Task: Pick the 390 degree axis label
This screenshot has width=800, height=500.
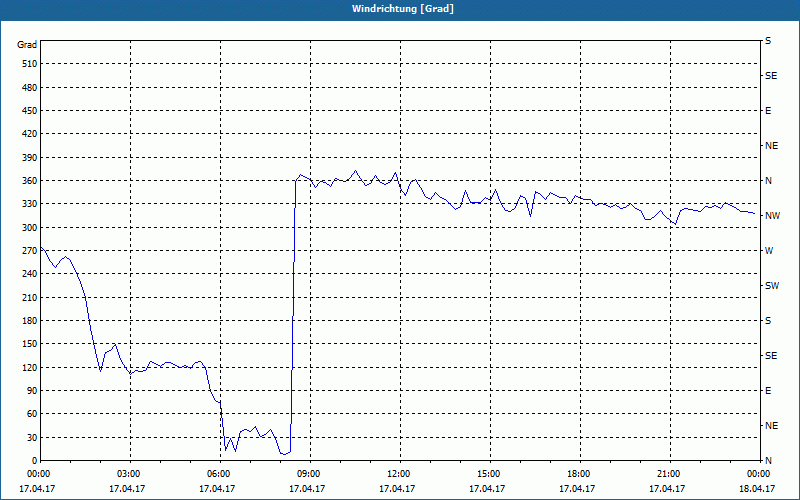Action: (x=30, y=157)
